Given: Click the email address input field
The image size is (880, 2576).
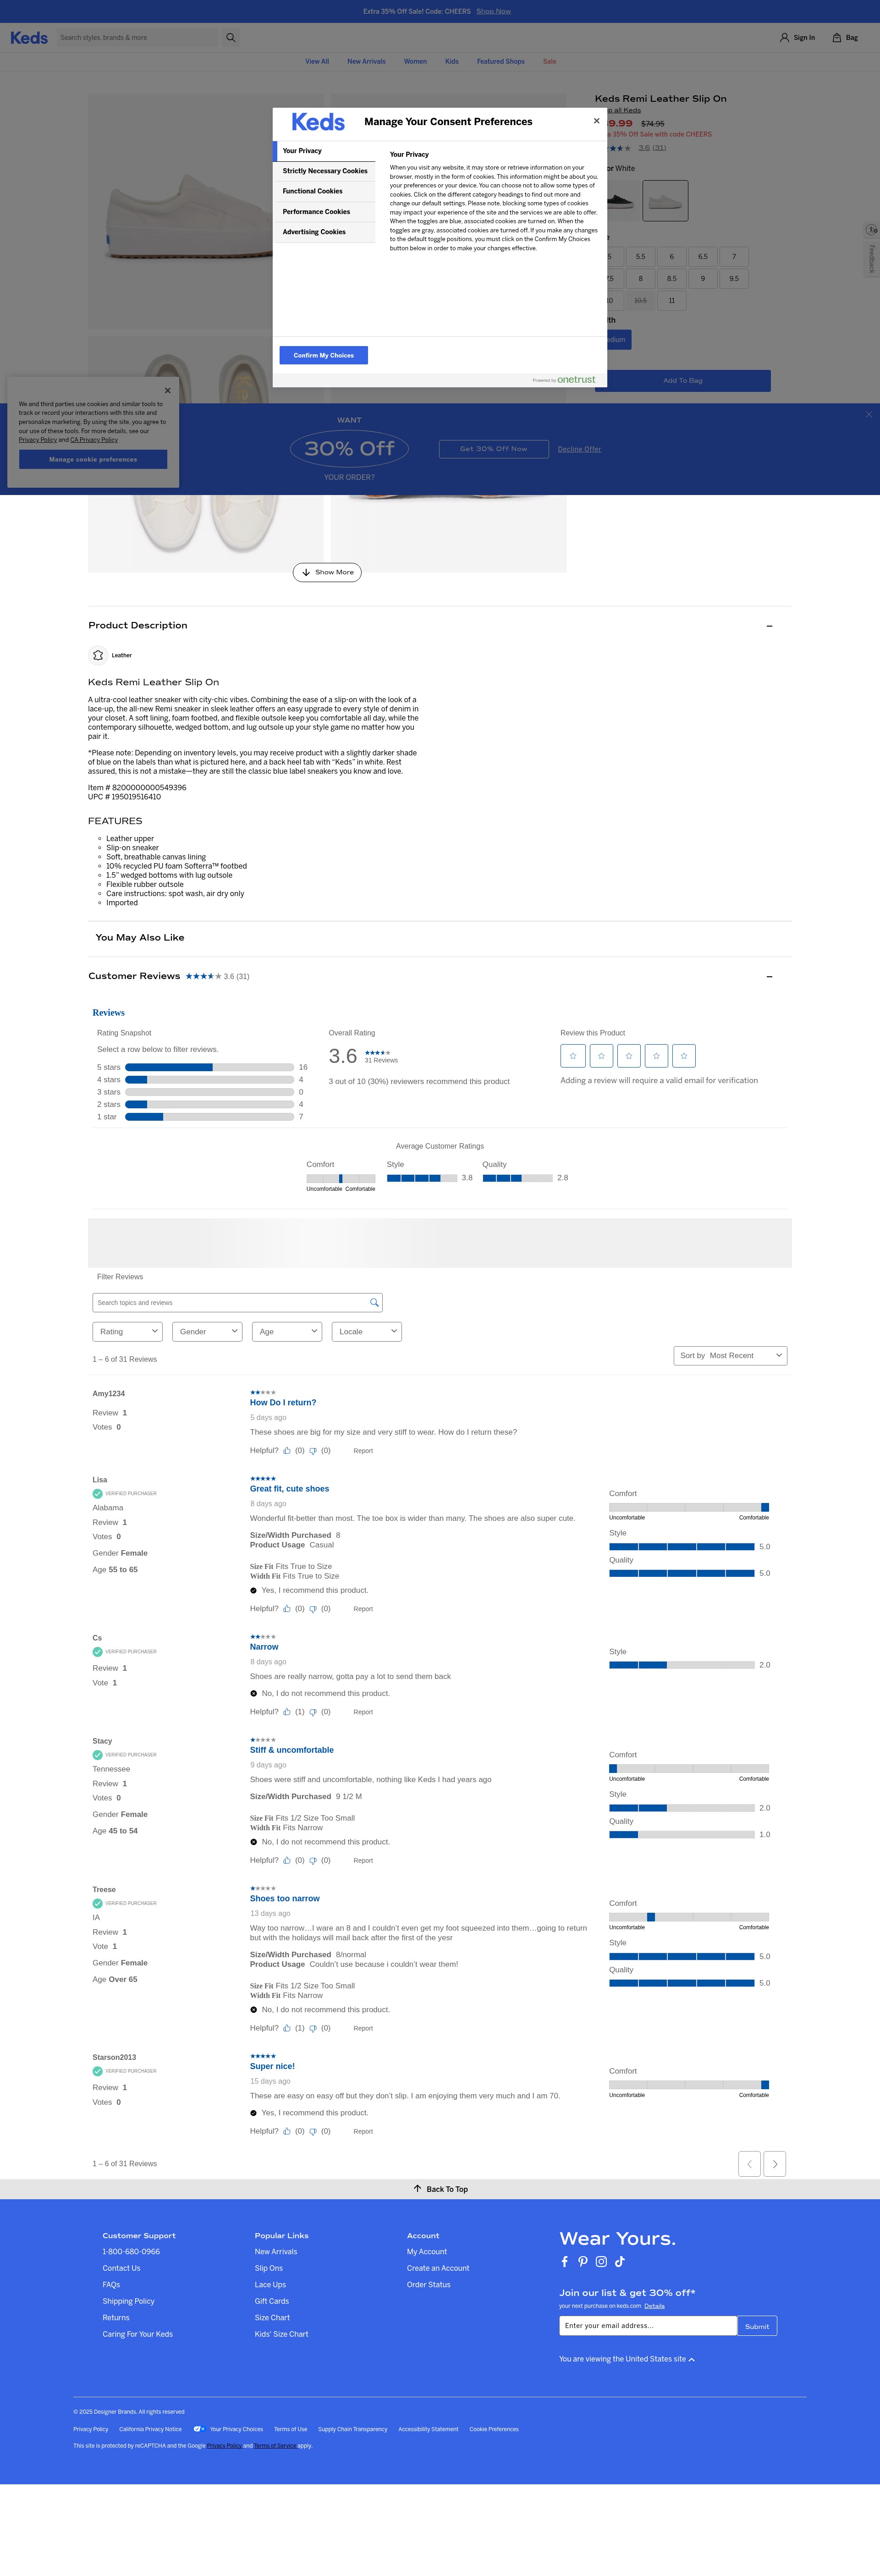Looking at the screenshot, I should 648,2326.
